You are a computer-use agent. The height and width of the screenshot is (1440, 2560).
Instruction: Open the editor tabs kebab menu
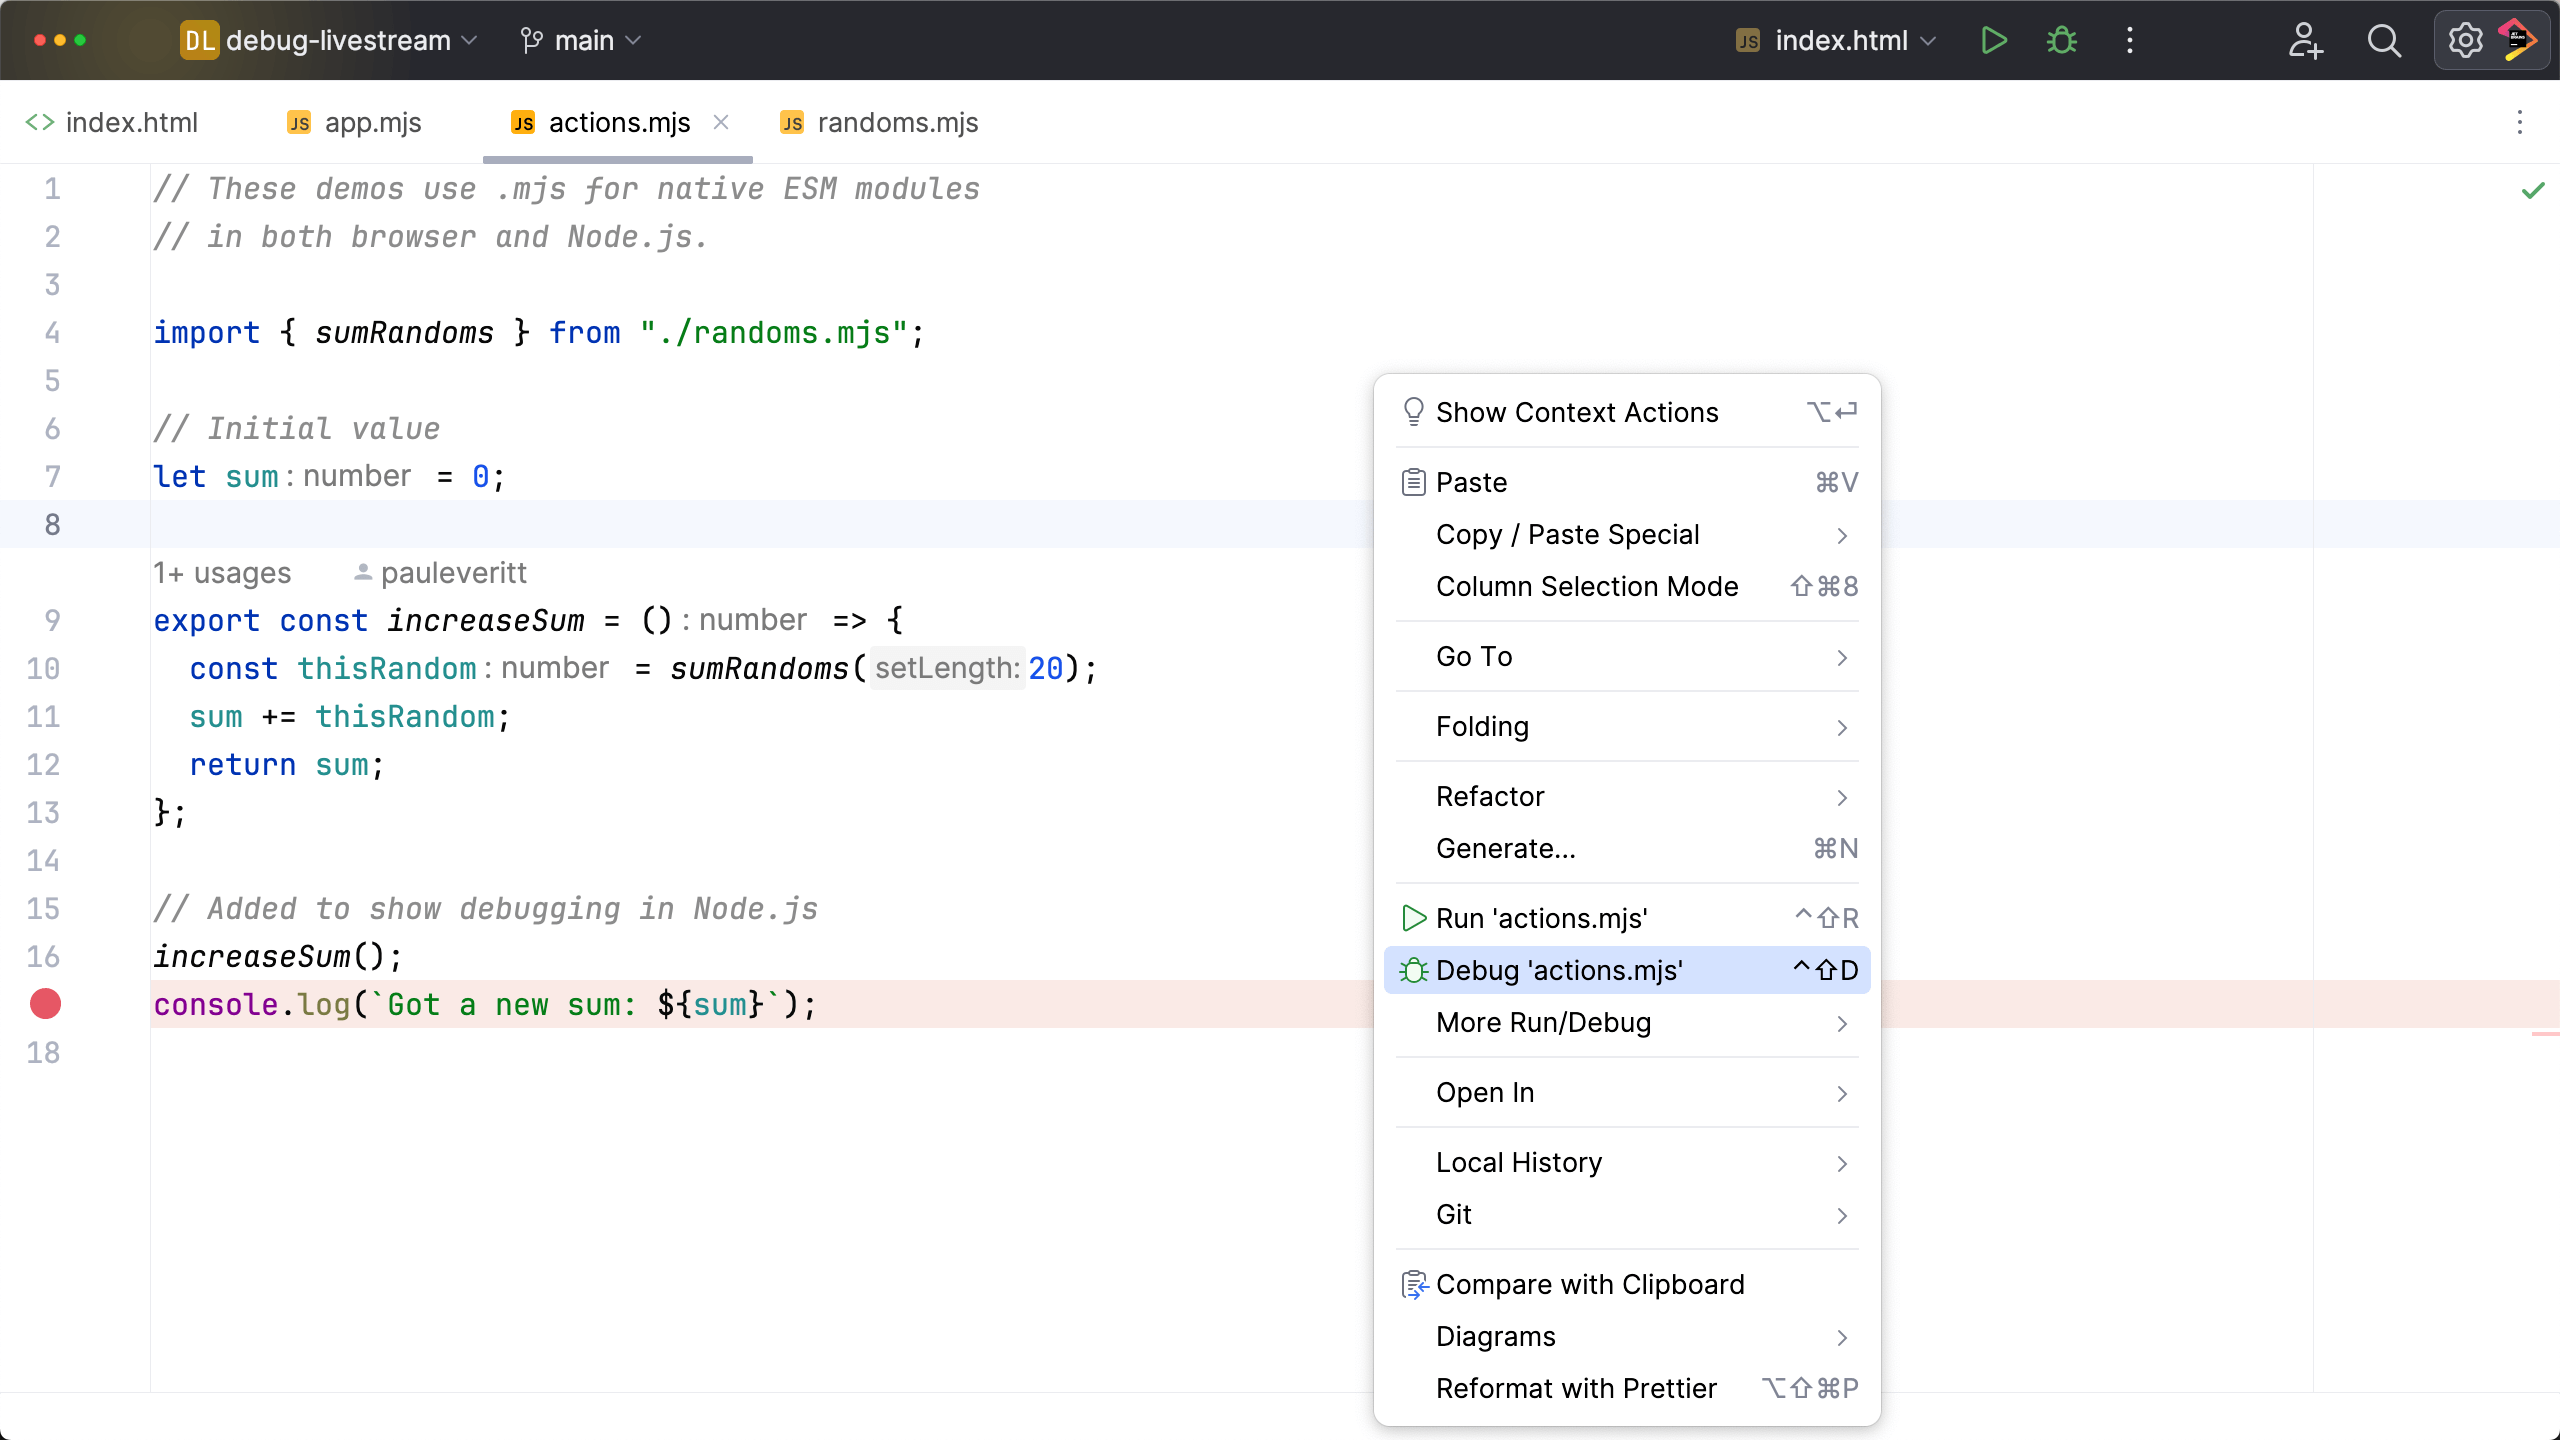tap(2520, 122)
